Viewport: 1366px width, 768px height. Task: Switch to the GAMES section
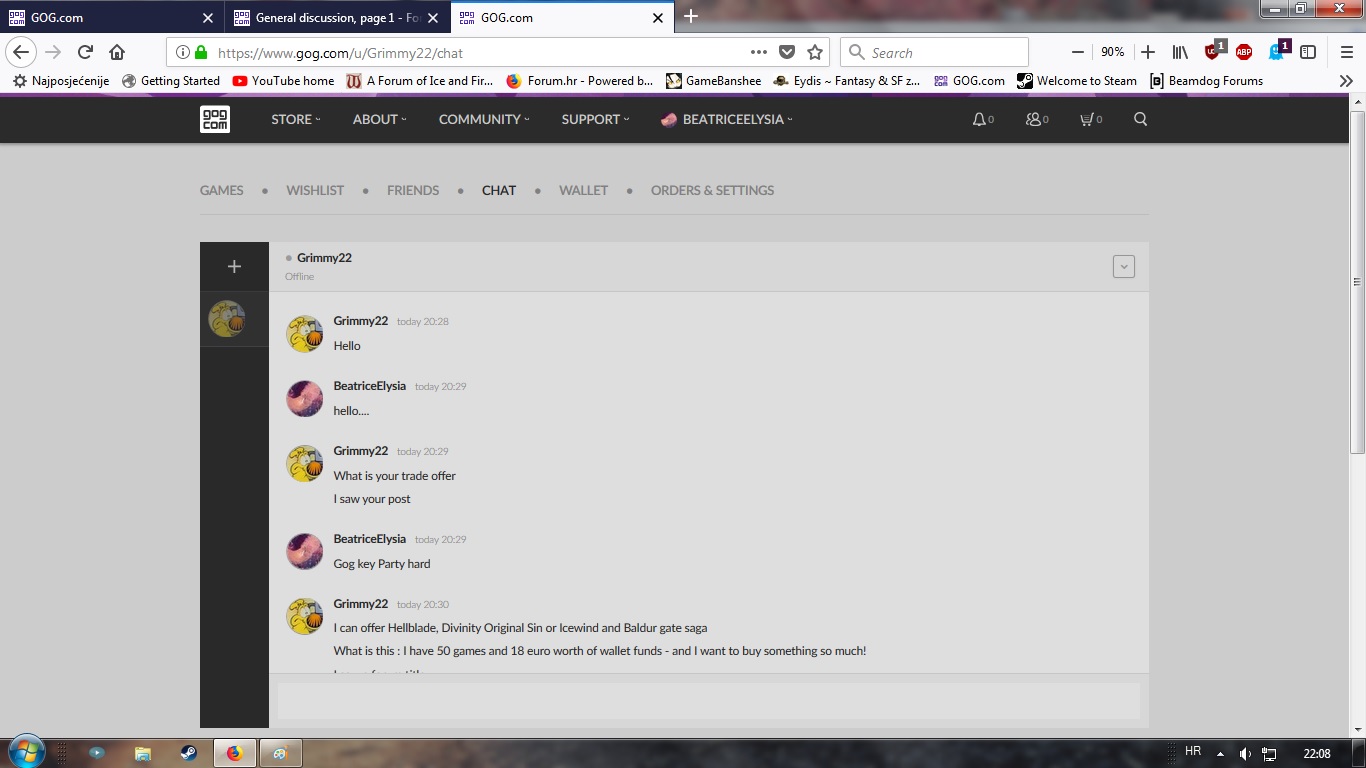tap(222, 190)
